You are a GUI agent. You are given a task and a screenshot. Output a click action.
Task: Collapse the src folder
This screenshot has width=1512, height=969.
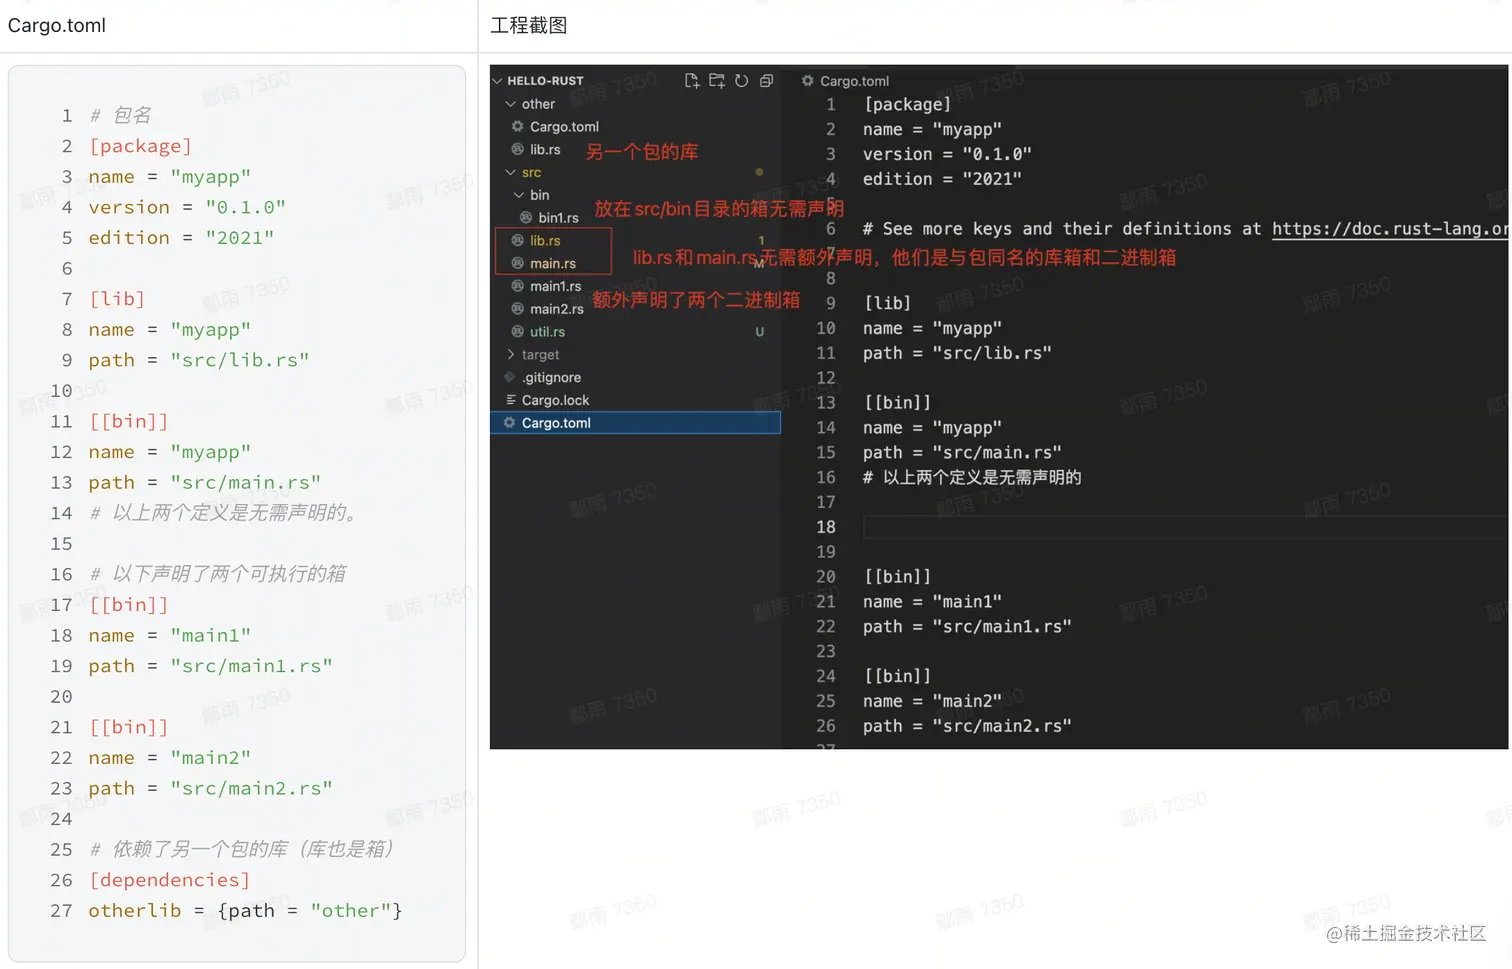(x=511, y=172)
